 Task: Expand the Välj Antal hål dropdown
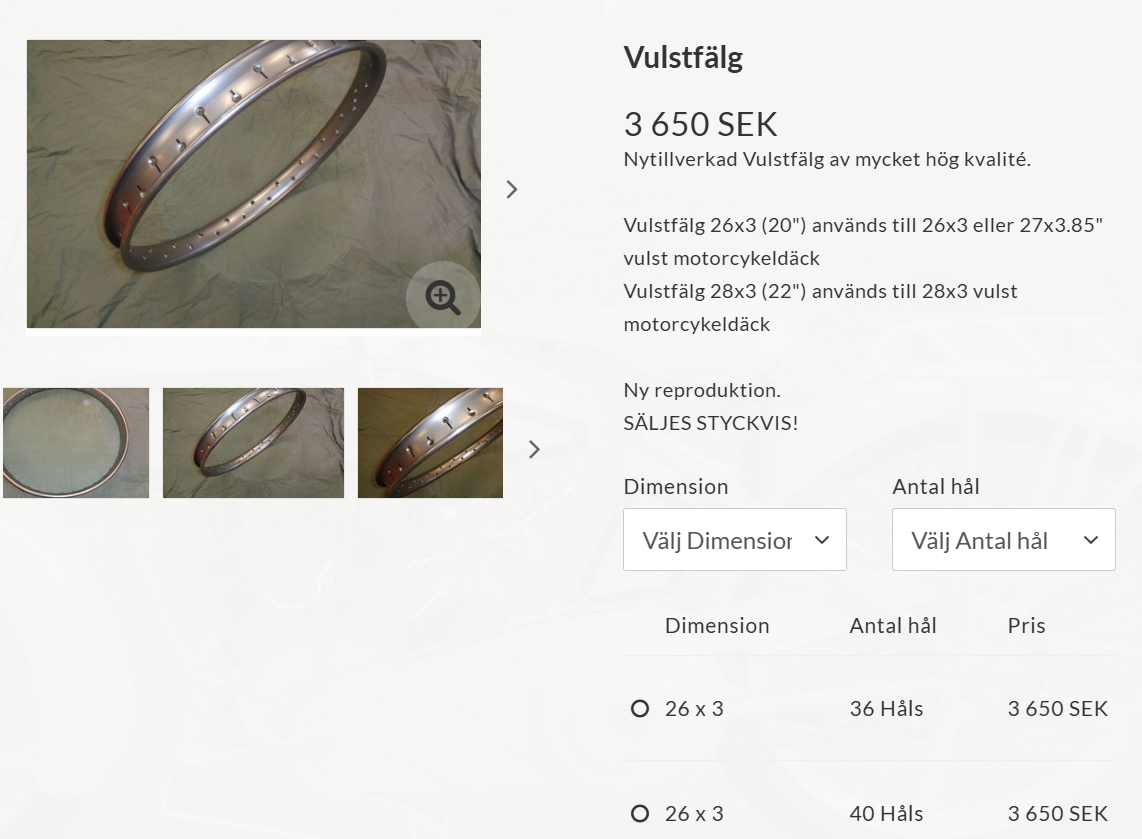coord(1004,540)
